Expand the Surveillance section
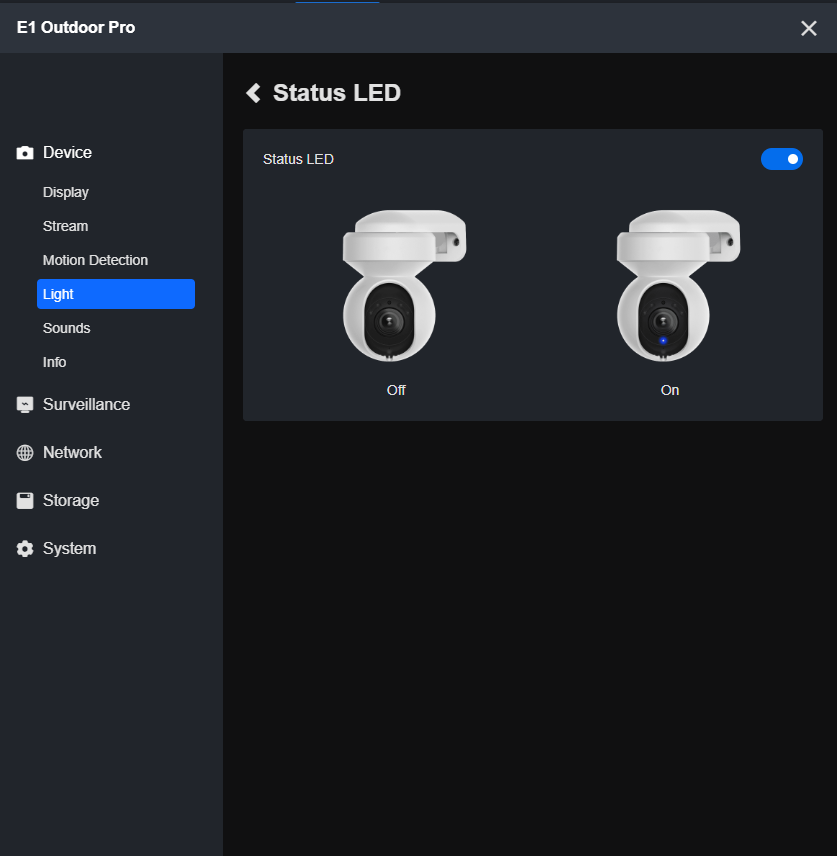This screenshot has width=837, height=856. pos(86,404)
